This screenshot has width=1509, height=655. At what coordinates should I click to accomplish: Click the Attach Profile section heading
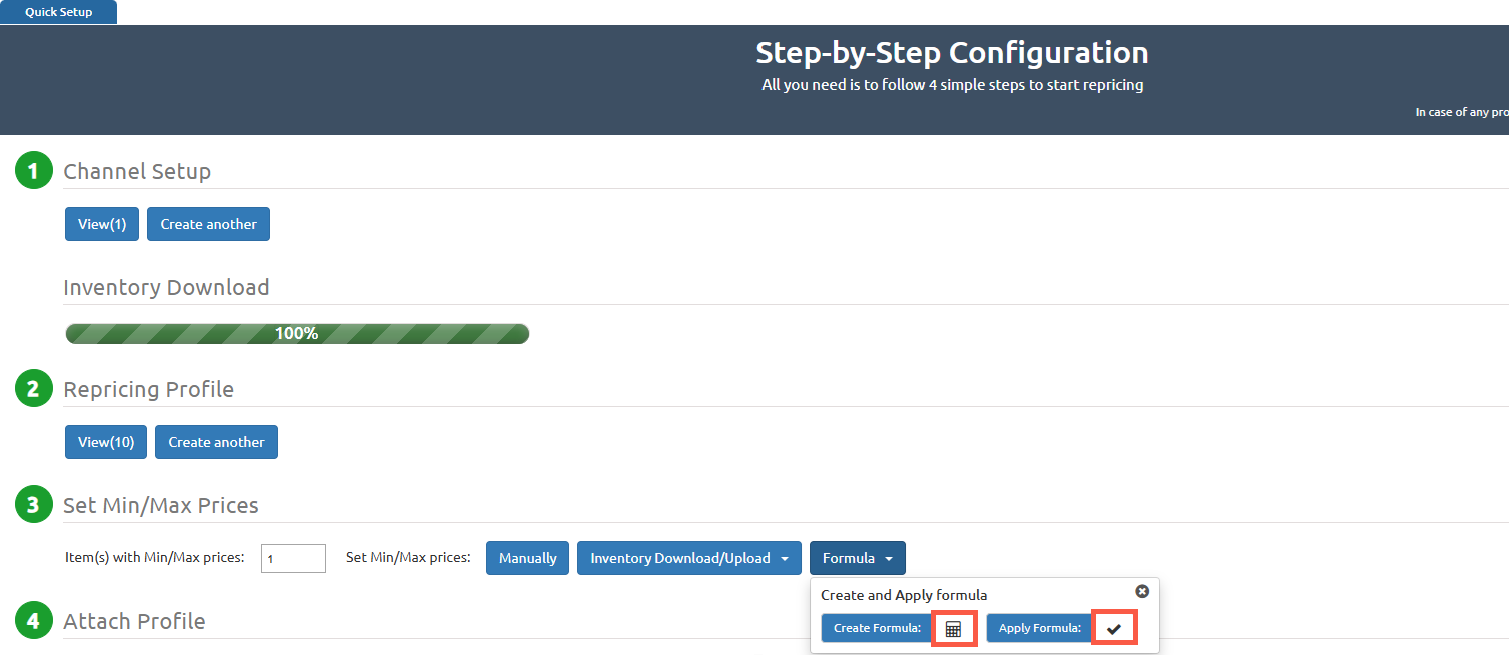[134, 621]
